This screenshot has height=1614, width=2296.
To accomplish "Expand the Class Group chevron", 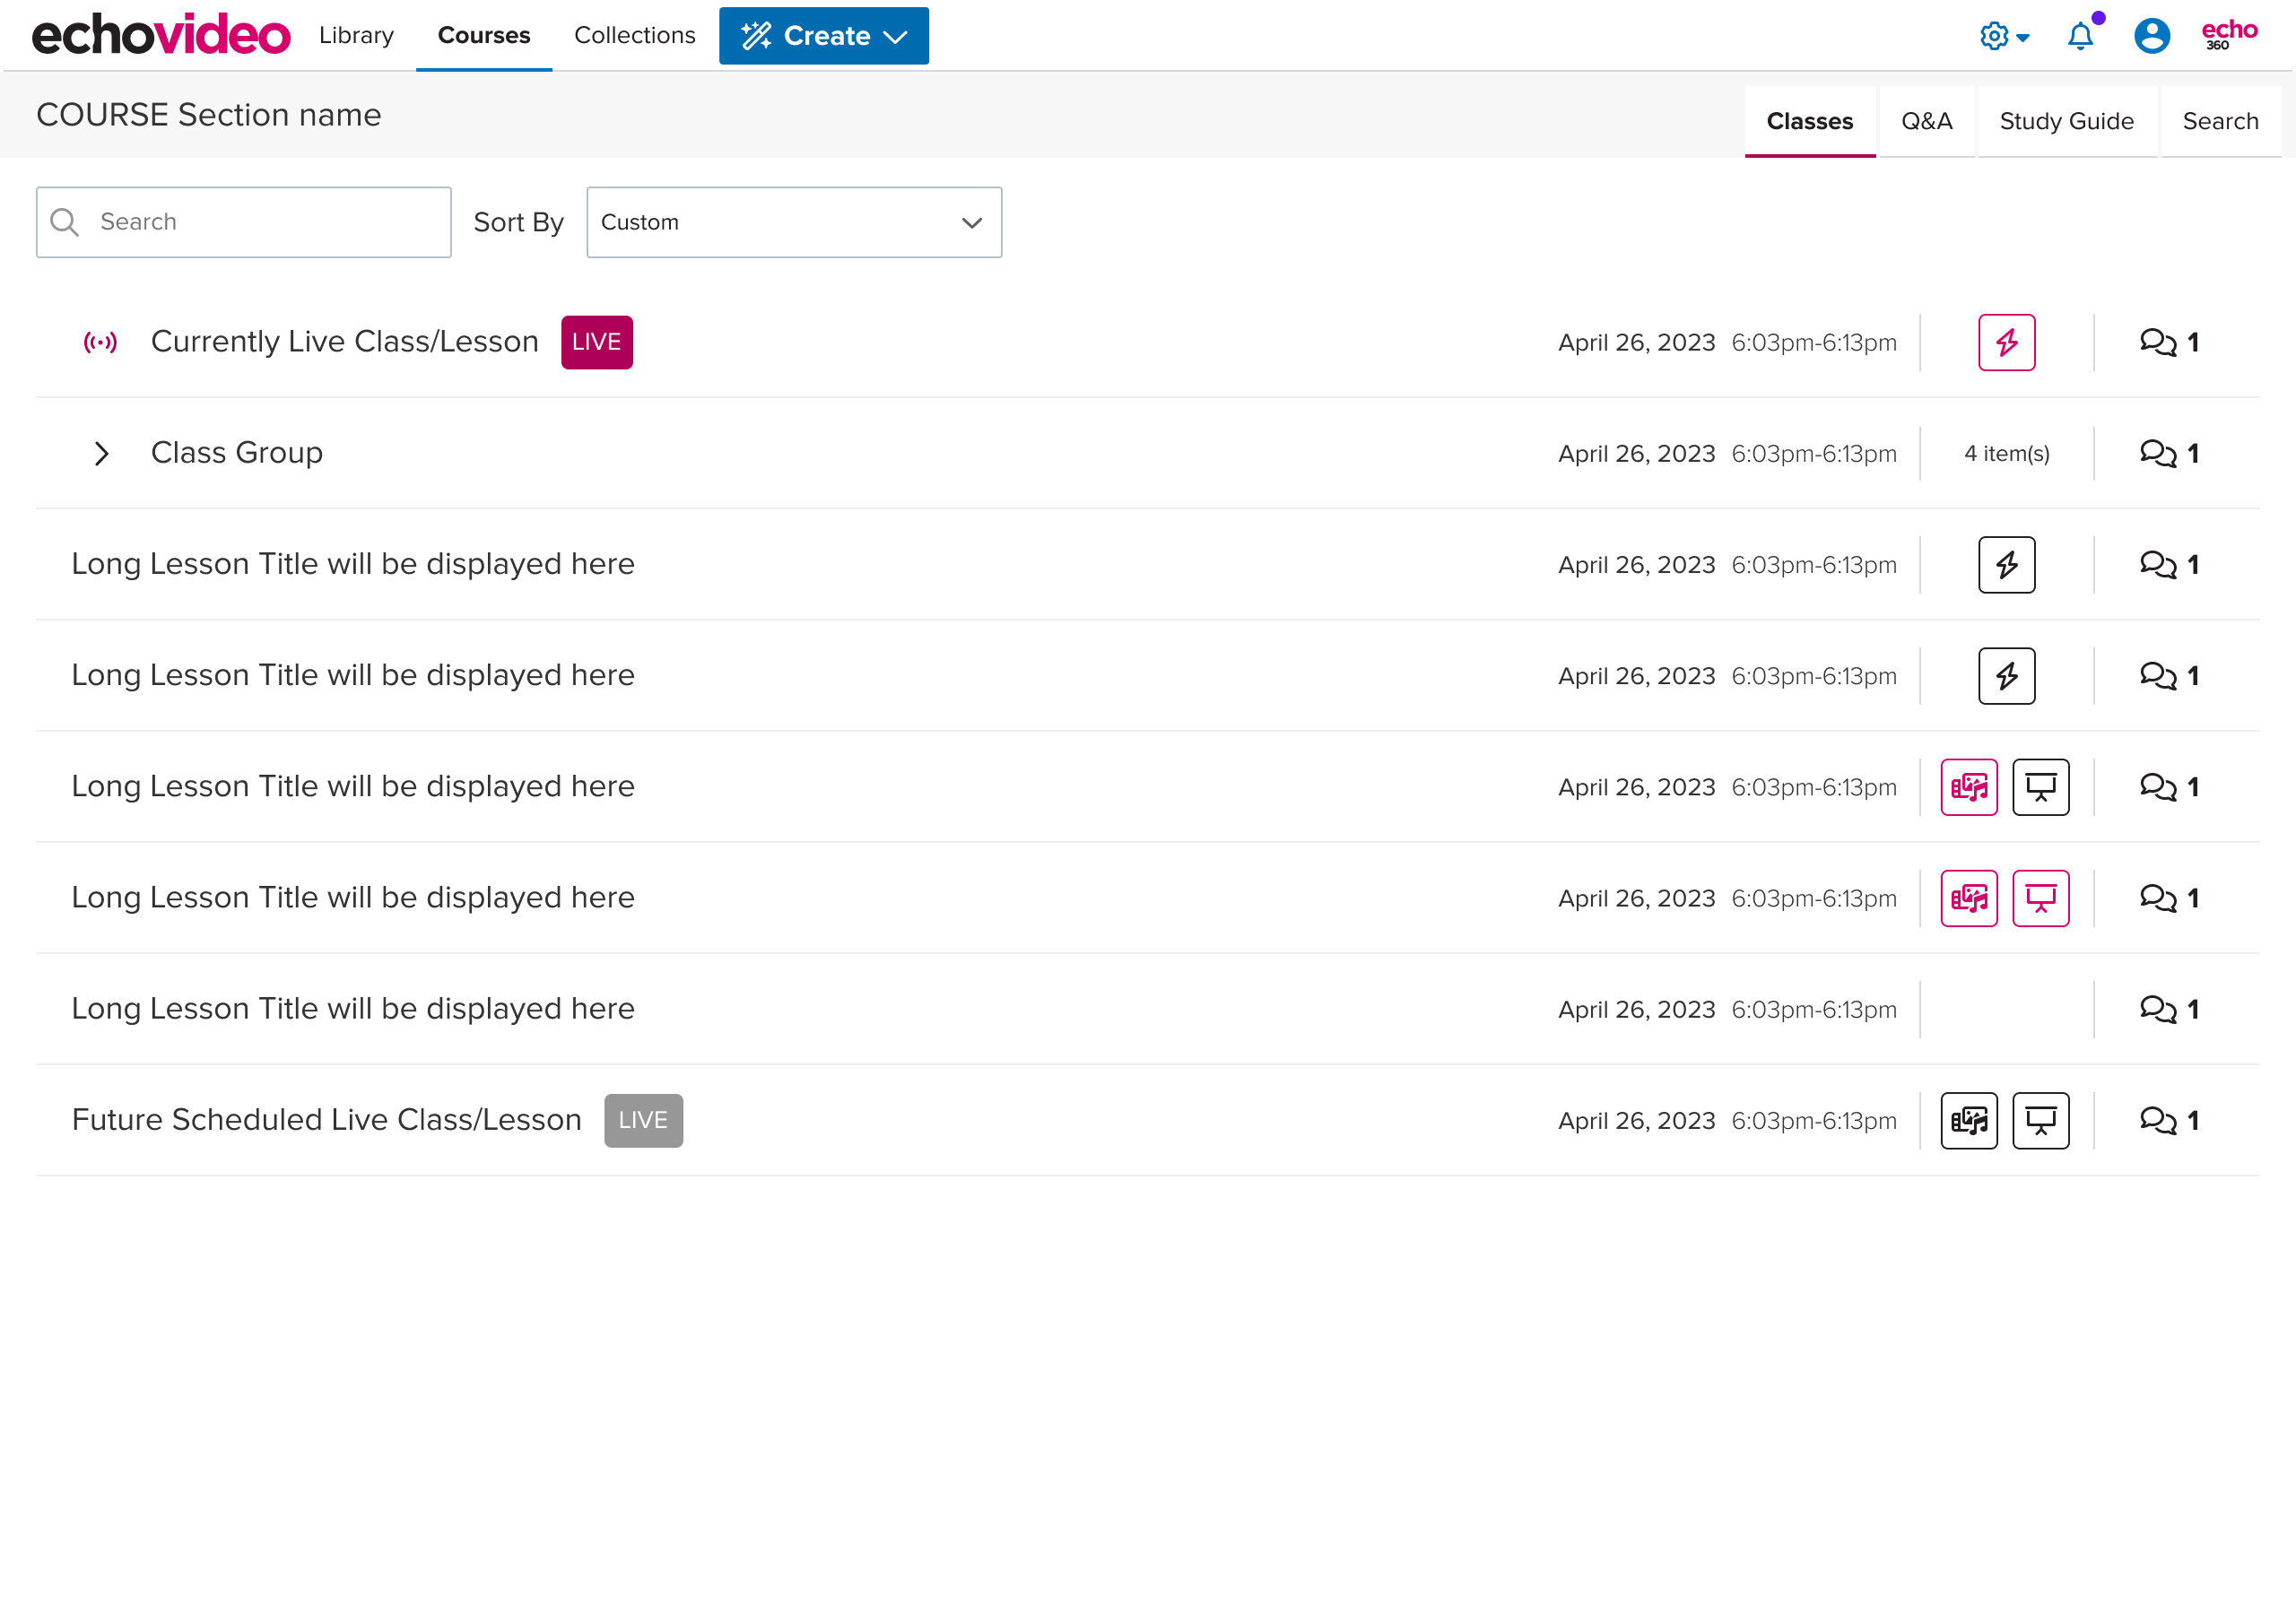I will point(101,453).
